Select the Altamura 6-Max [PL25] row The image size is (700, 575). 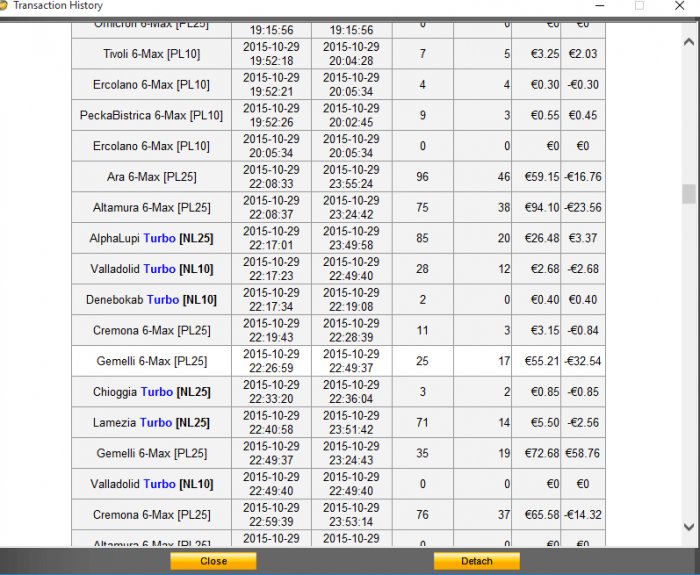pyautogui.click(x=338, y=208)
